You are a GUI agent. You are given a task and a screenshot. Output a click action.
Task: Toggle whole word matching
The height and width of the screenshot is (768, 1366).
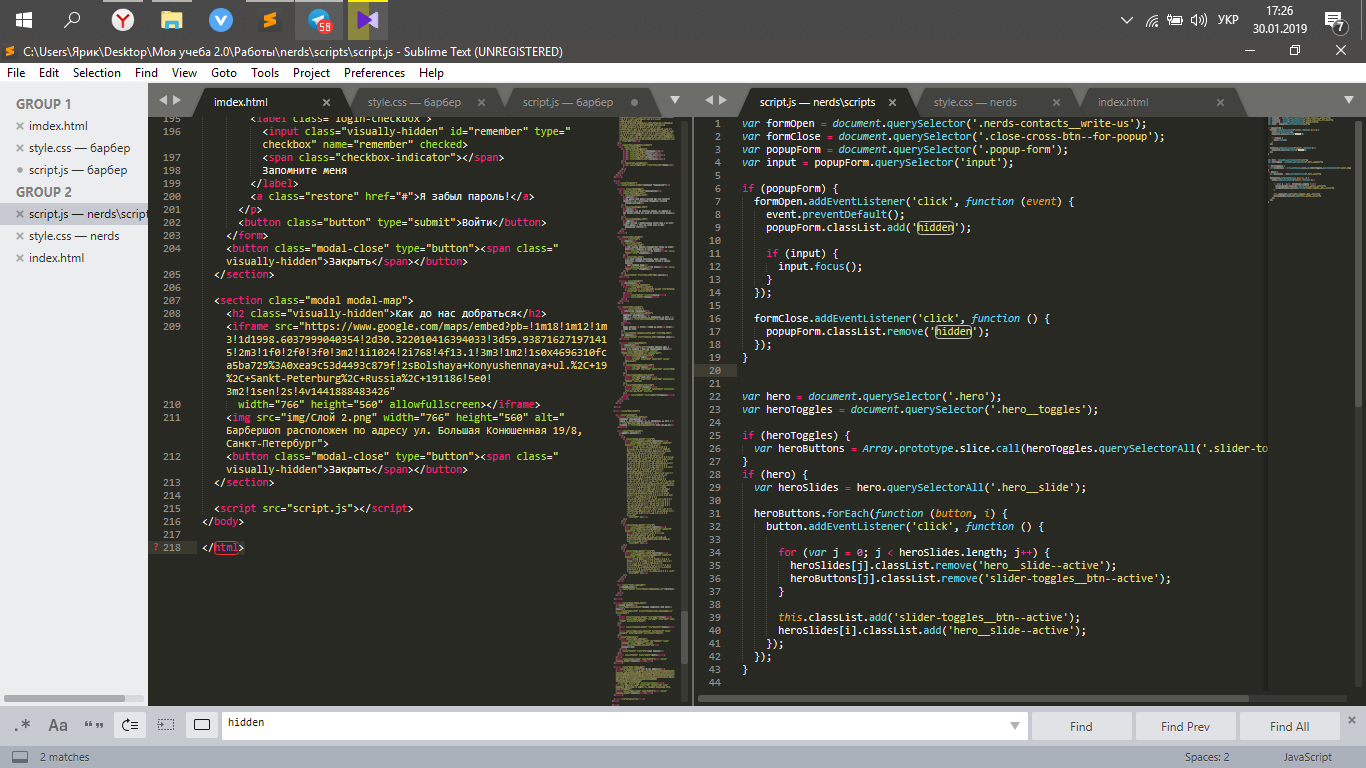(x=94, y=725)
